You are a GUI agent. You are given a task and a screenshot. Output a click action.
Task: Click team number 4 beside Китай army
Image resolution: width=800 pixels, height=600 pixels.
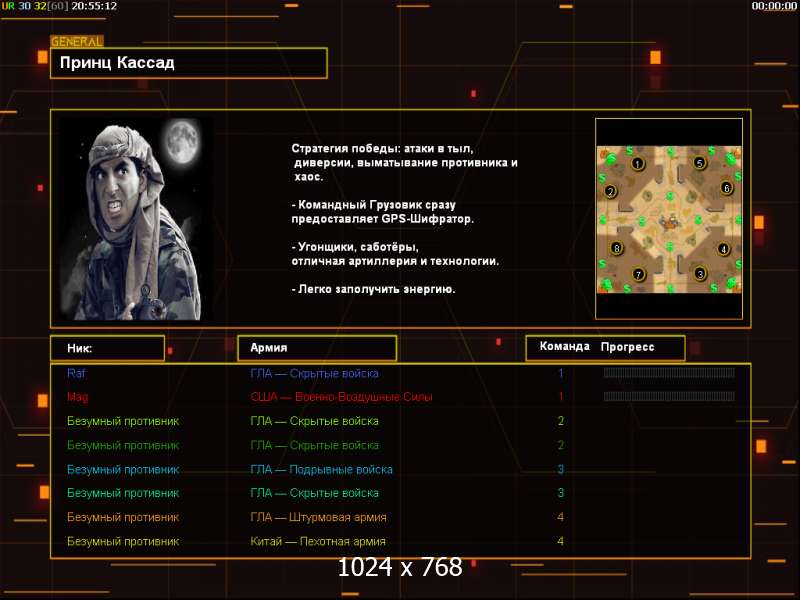pos(561,541)
